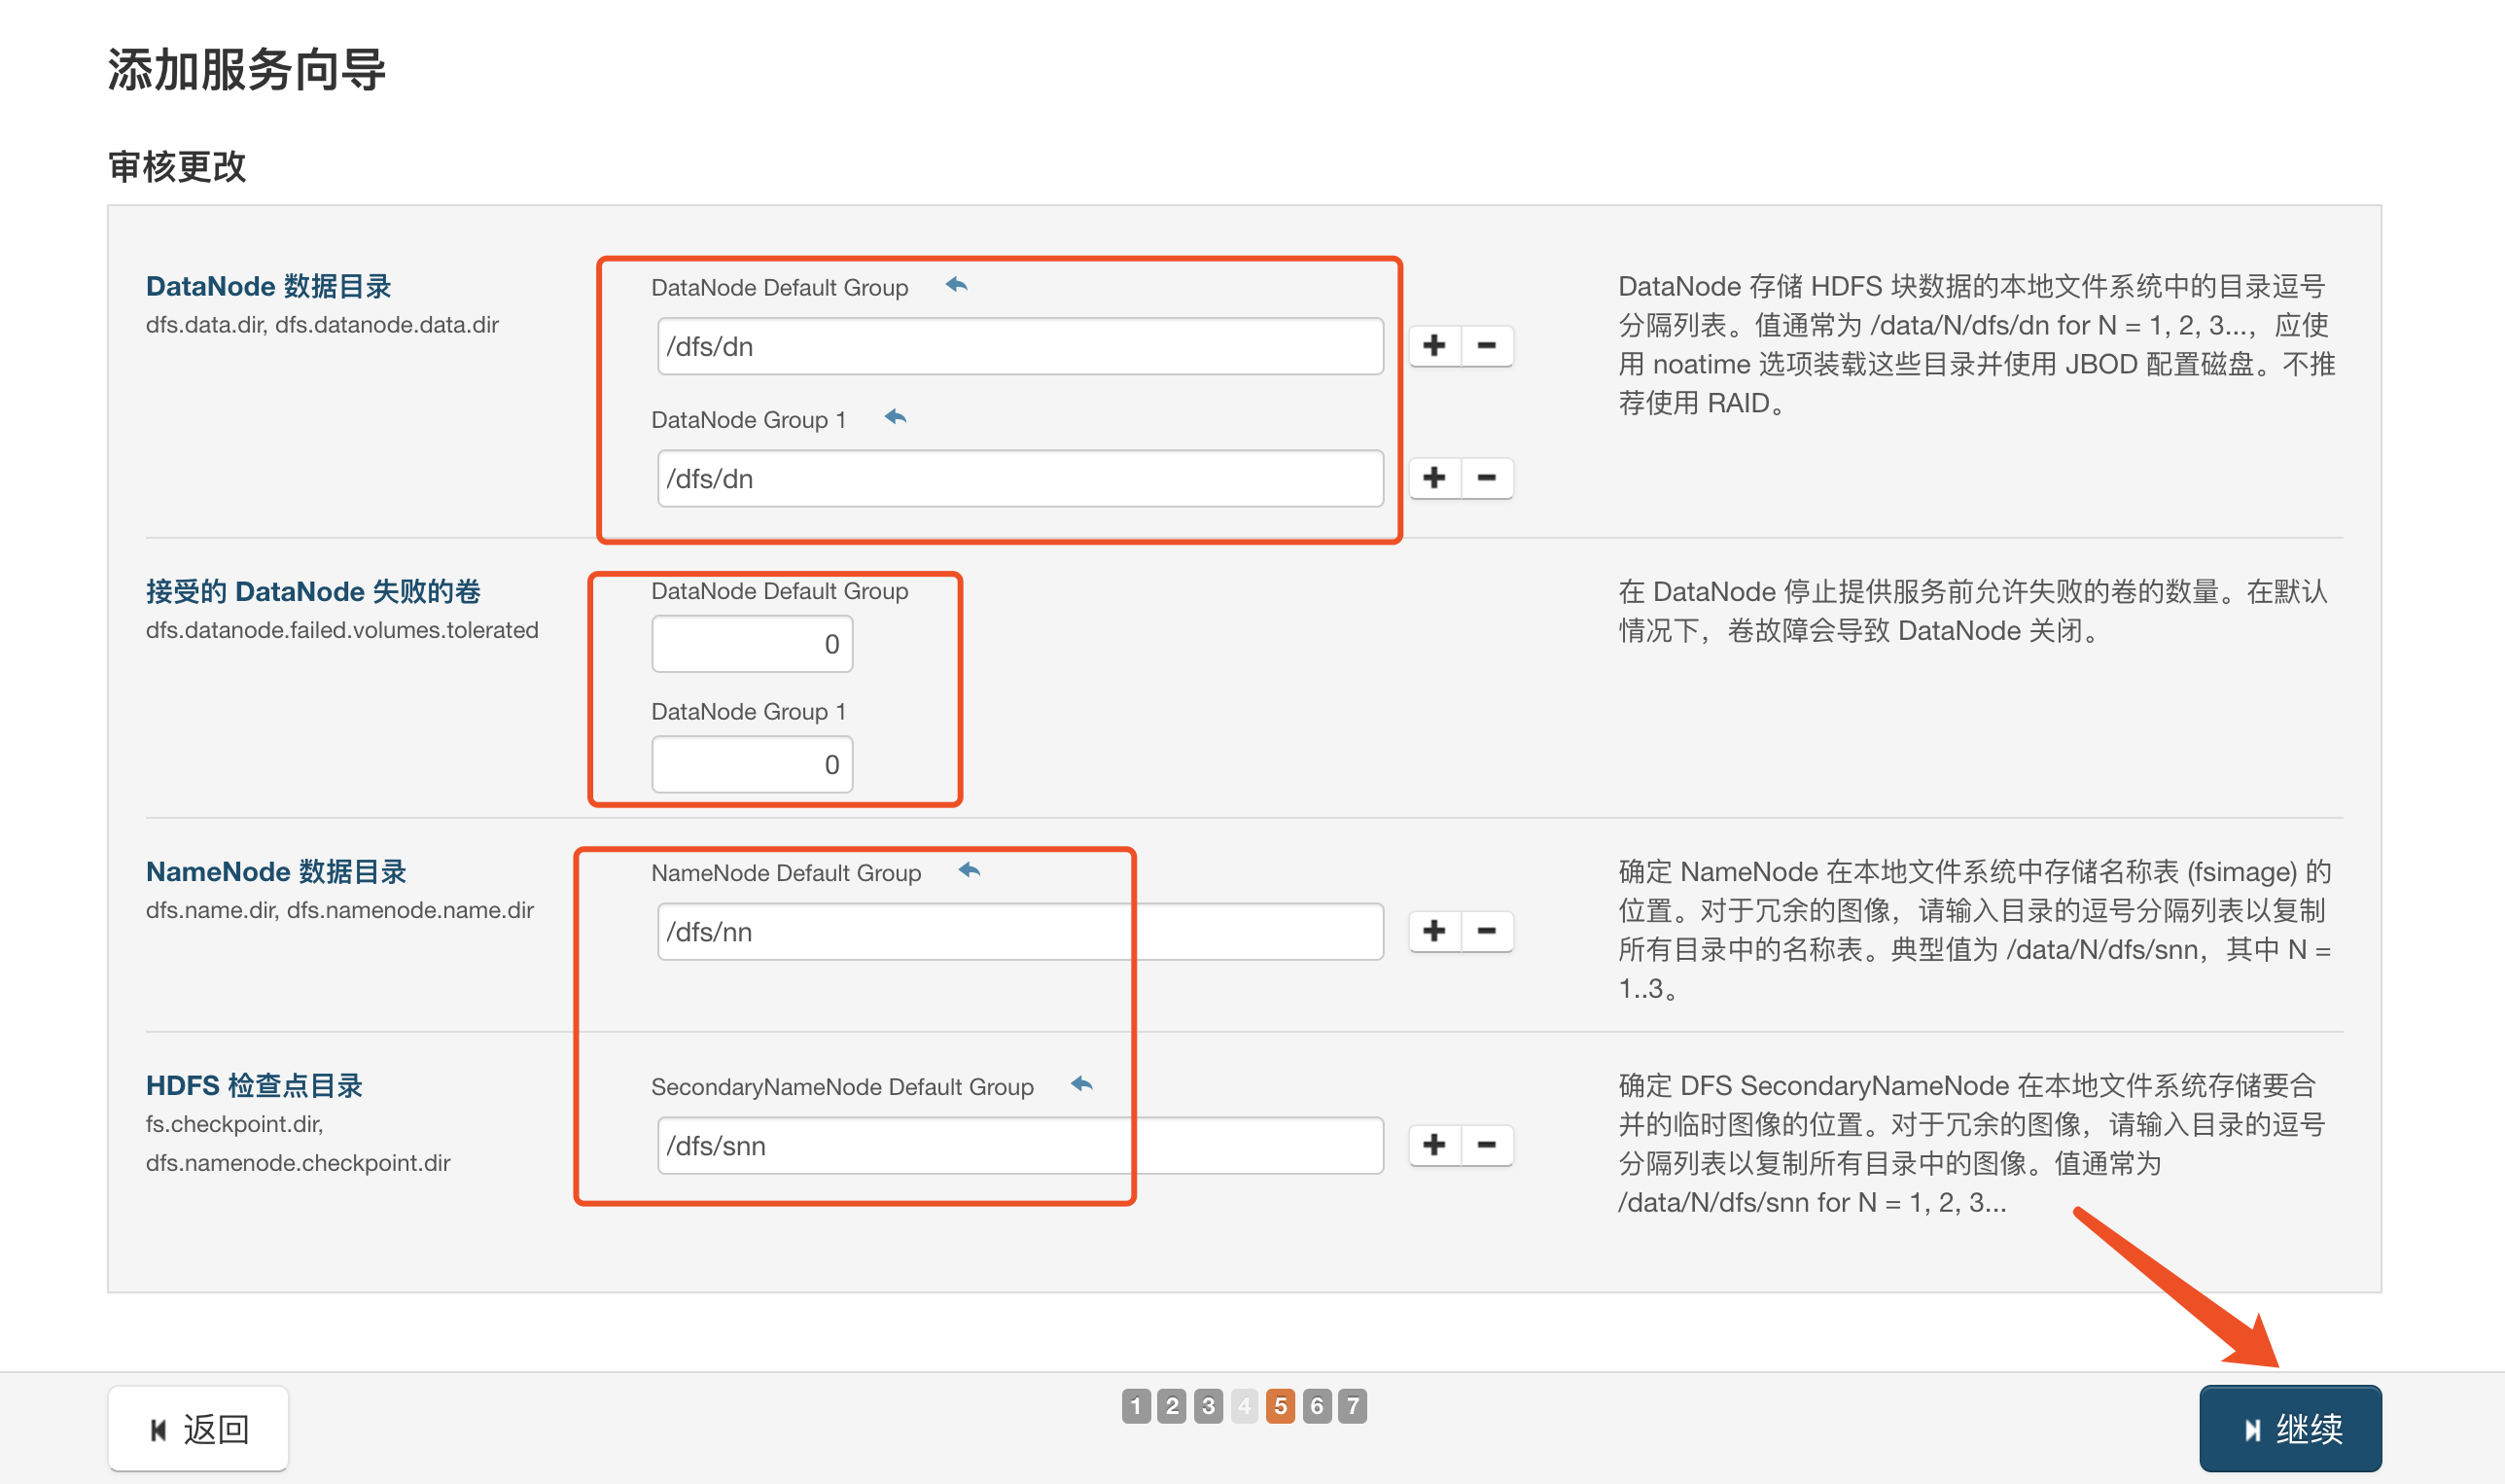The image size is (2505, 1484).
Task: Open wizard step 6 indicator
Action: (1317, 1406)
